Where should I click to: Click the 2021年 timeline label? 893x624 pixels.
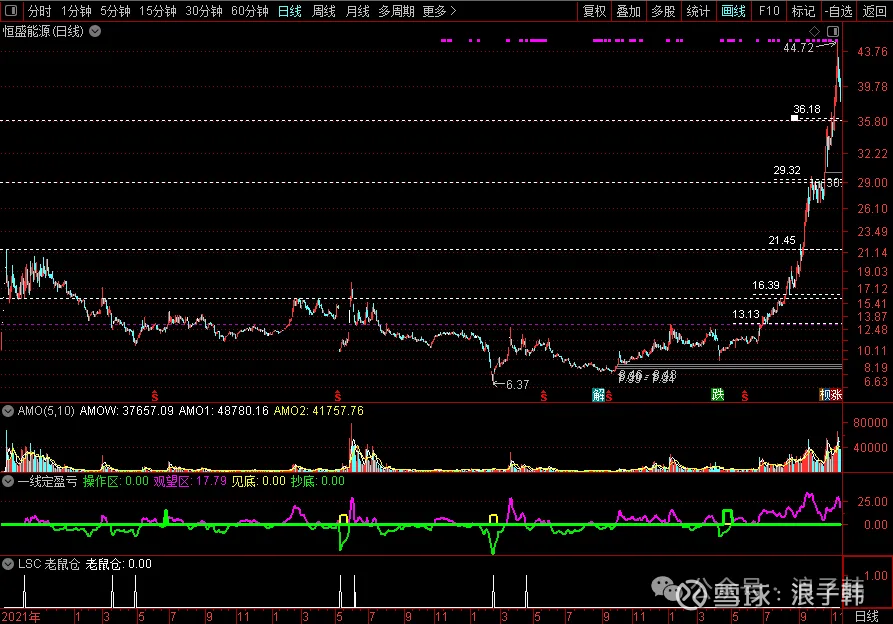click(21, 617)
